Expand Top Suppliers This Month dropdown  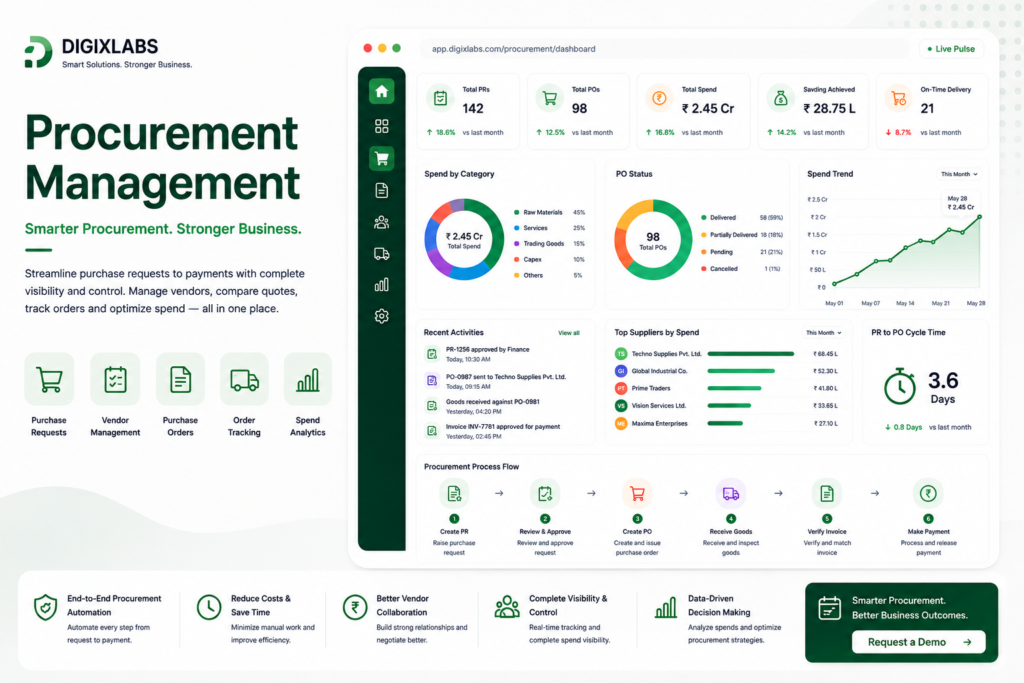tap(823, 333)
